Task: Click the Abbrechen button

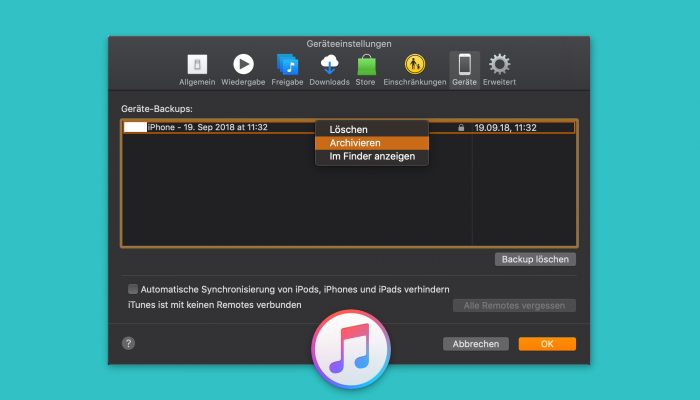Action: pos(476,344)
